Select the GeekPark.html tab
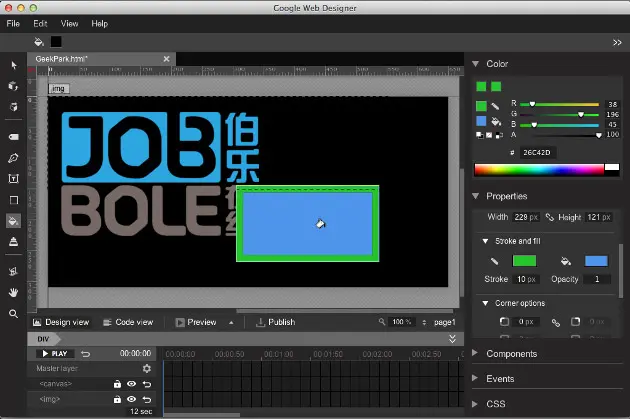This screenshot has height=419, width=630. (101, 59)
